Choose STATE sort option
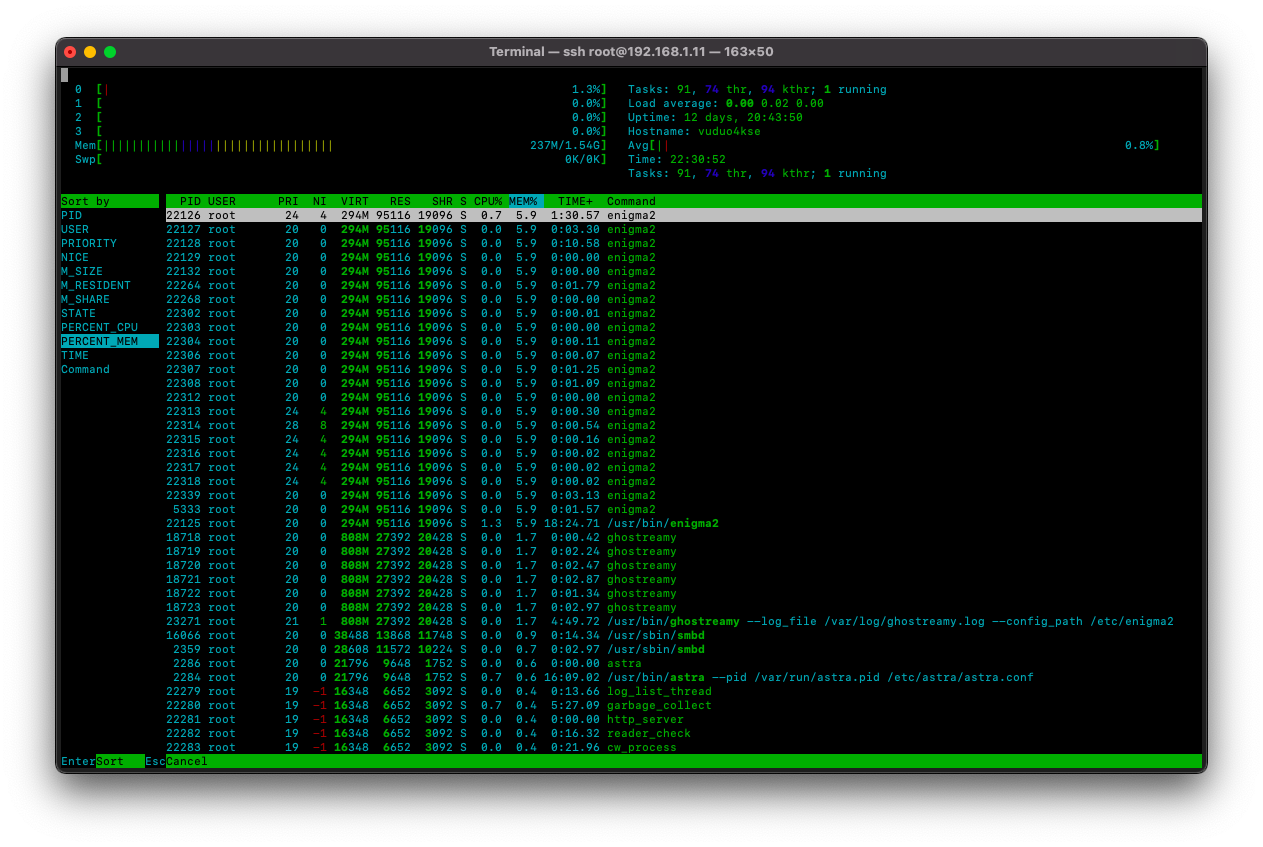 79,313
